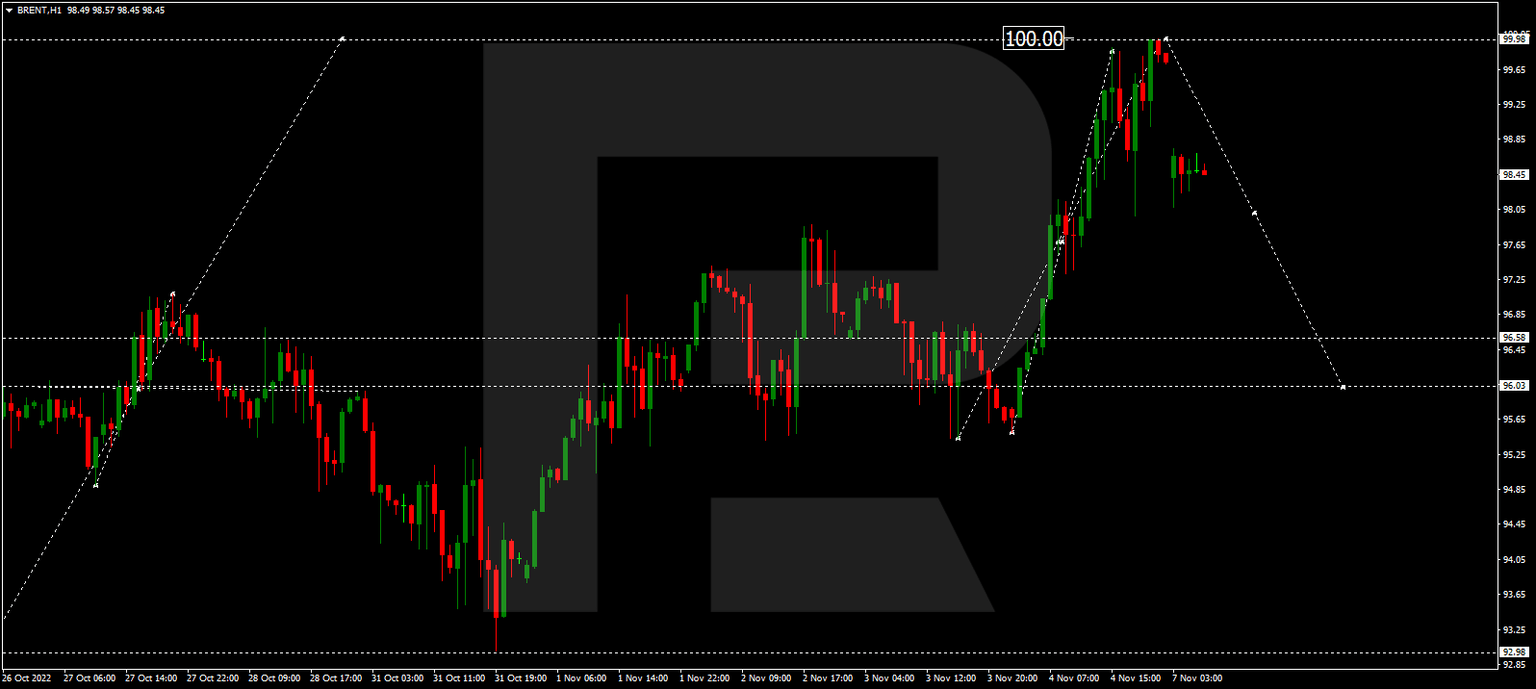Viewport: 1536px width, 689px height.
Task: Click the 97.65 price axis value
Action: (1514, 245)
